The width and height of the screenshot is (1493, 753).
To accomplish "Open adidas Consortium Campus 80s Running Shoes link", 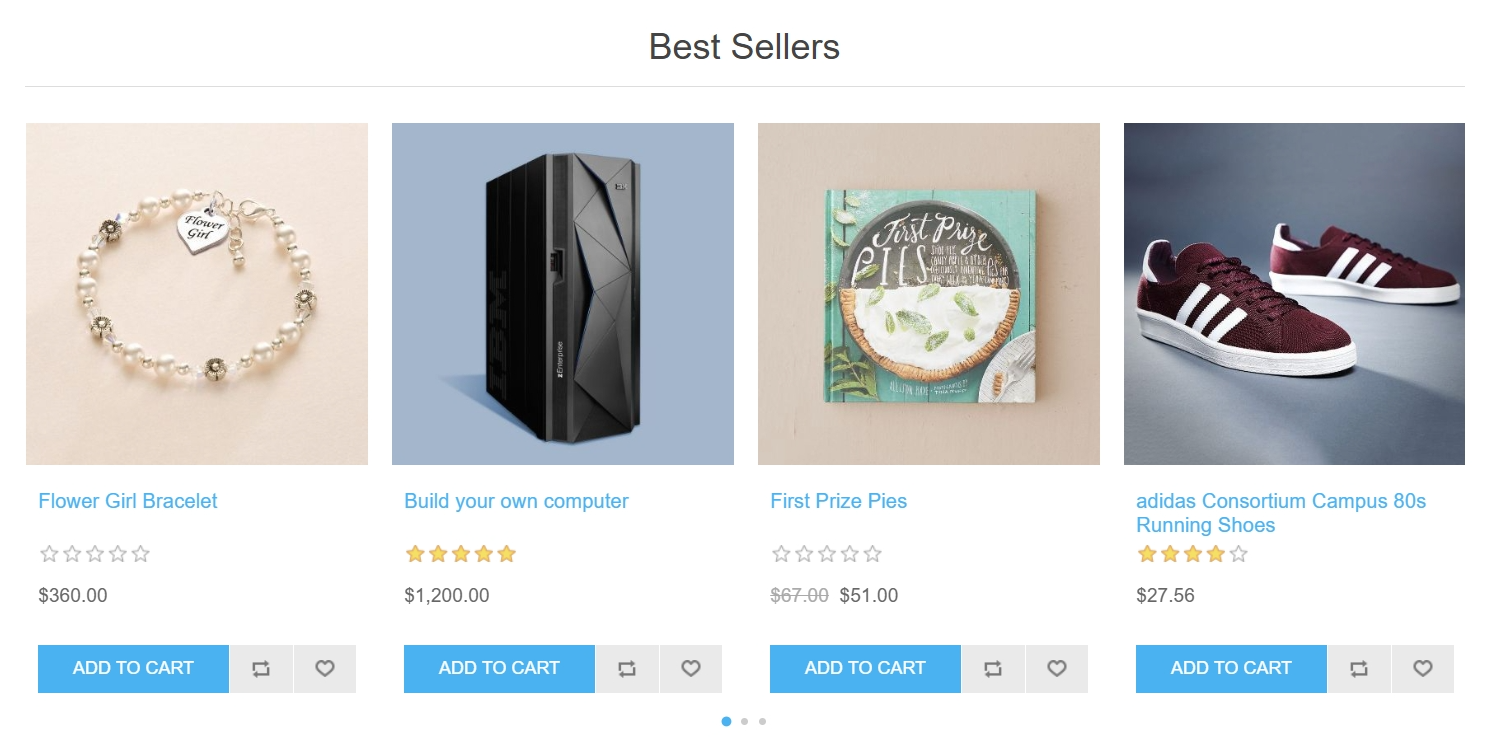I will coord(1281,513).
